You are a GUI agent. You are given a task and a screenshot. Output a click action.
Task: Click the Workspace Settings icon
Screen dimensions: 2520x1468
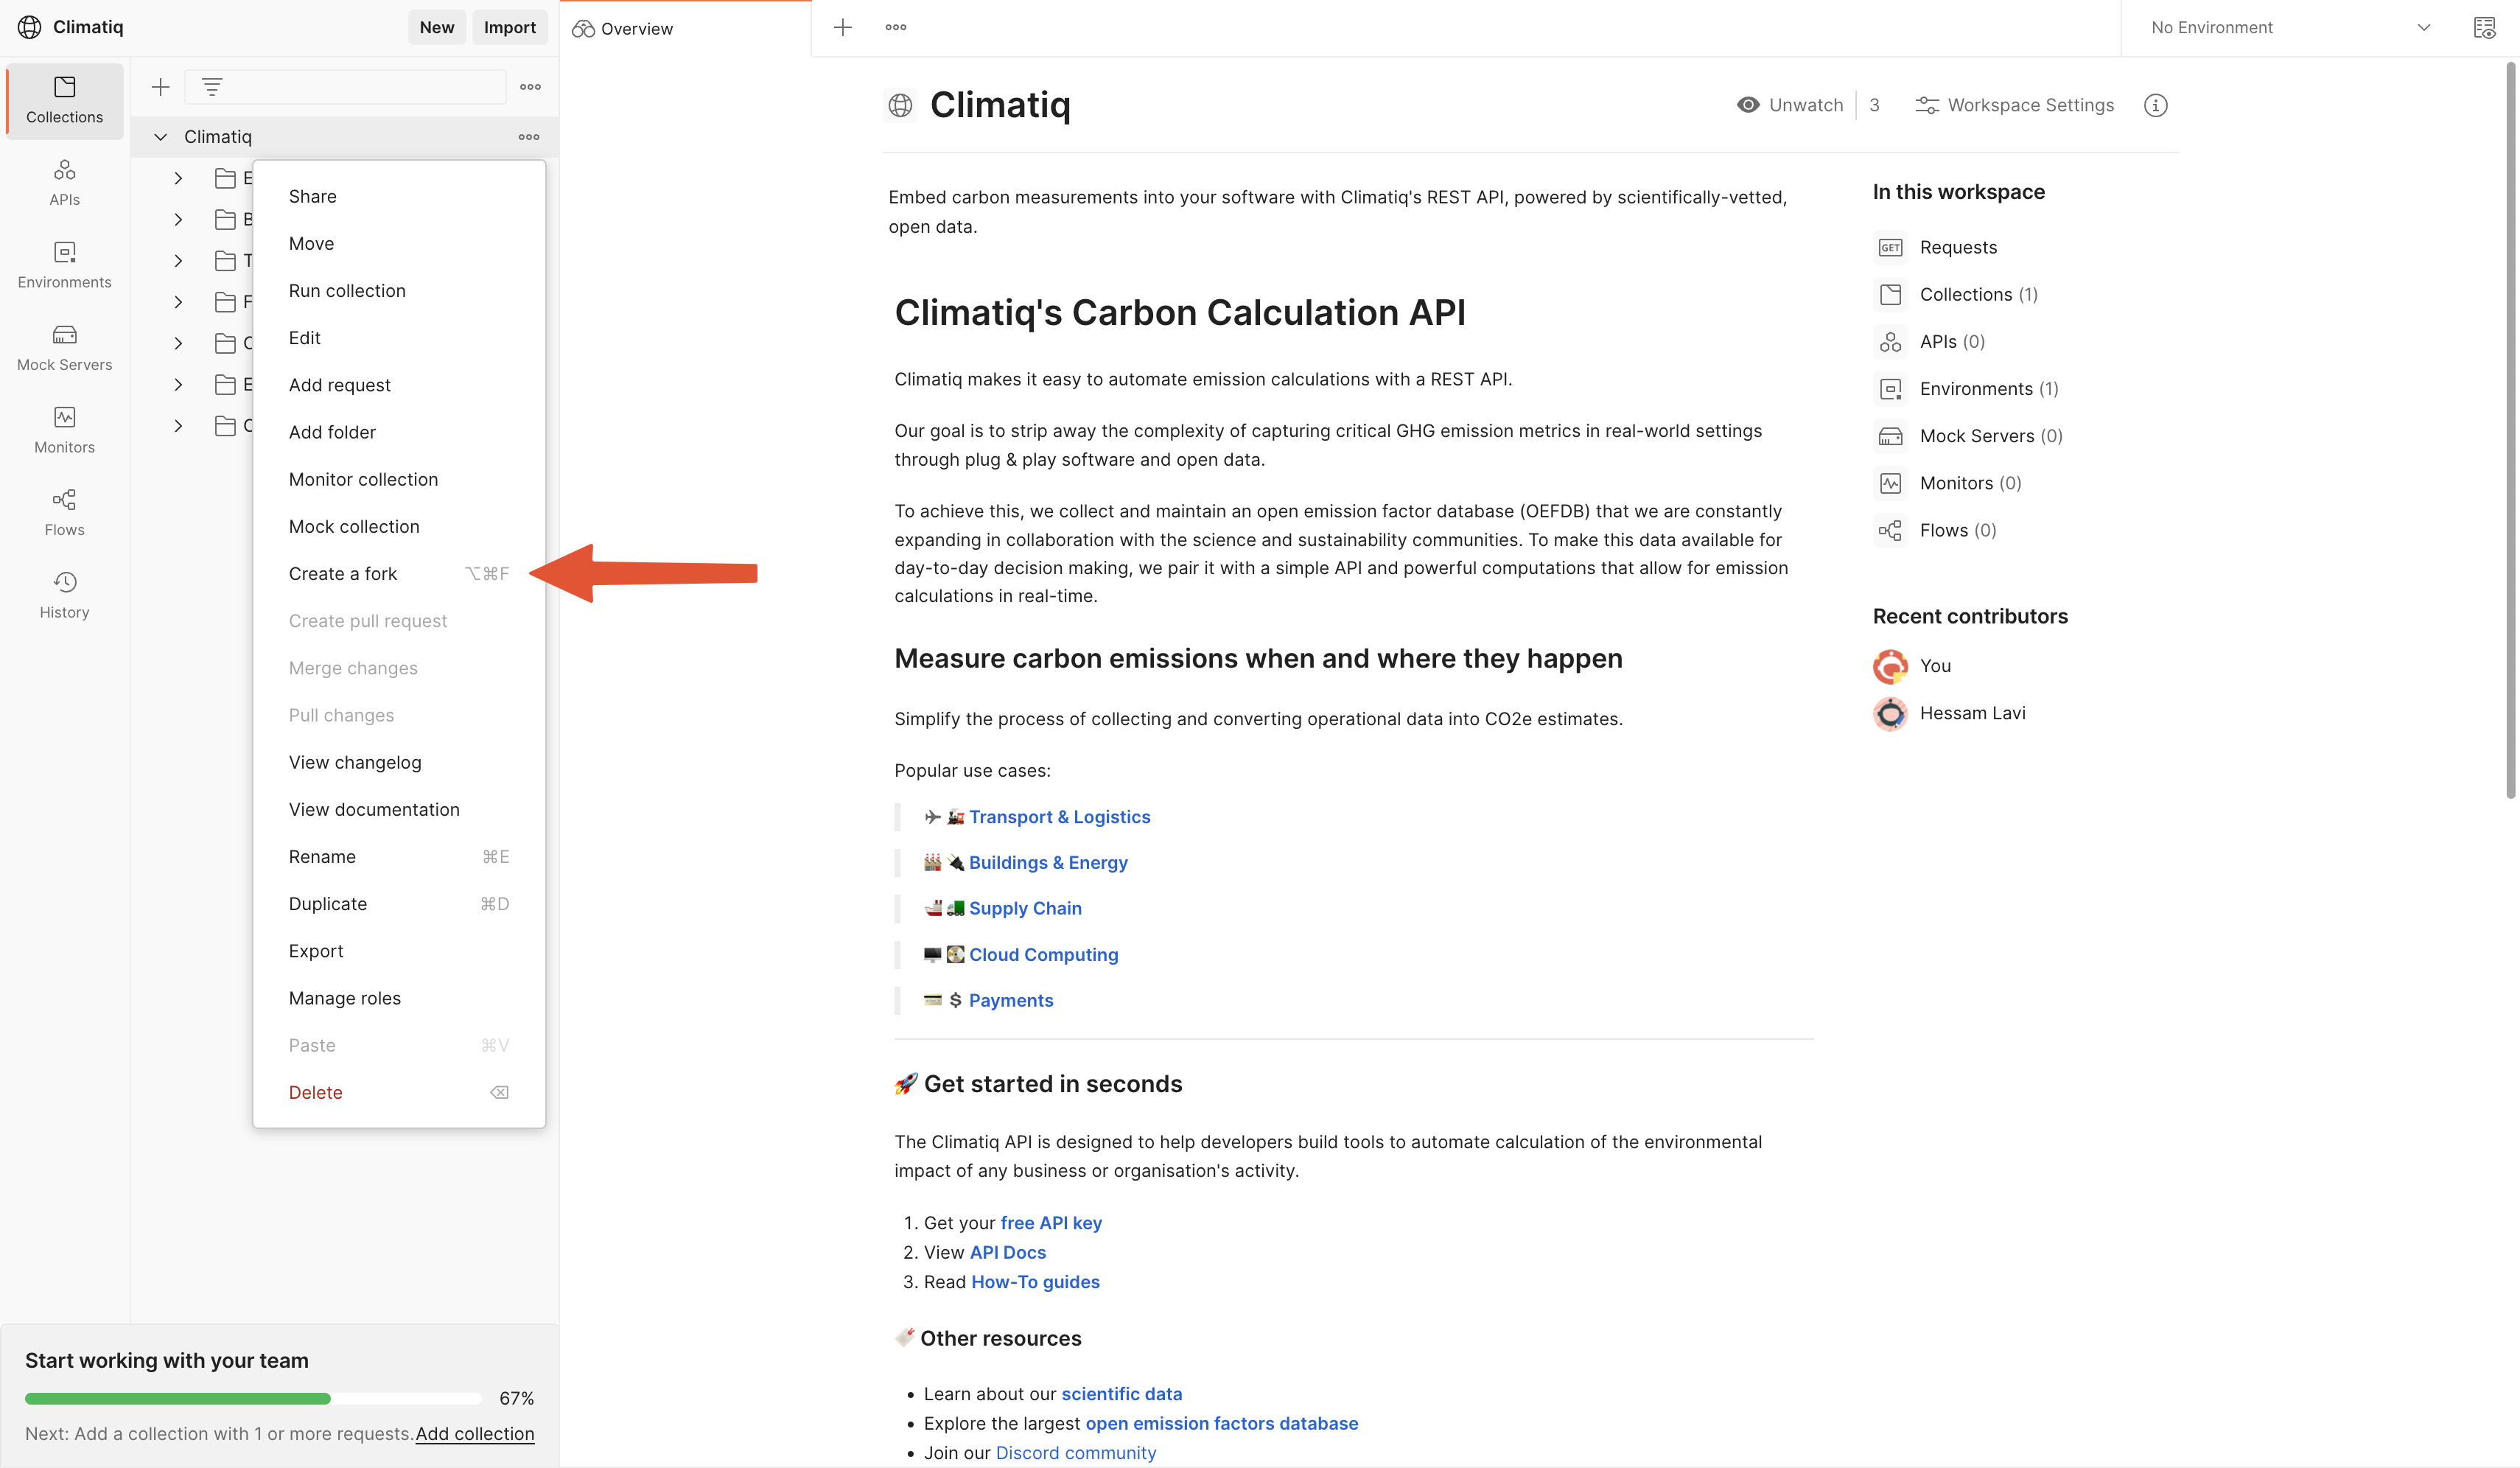[1926, 105]
